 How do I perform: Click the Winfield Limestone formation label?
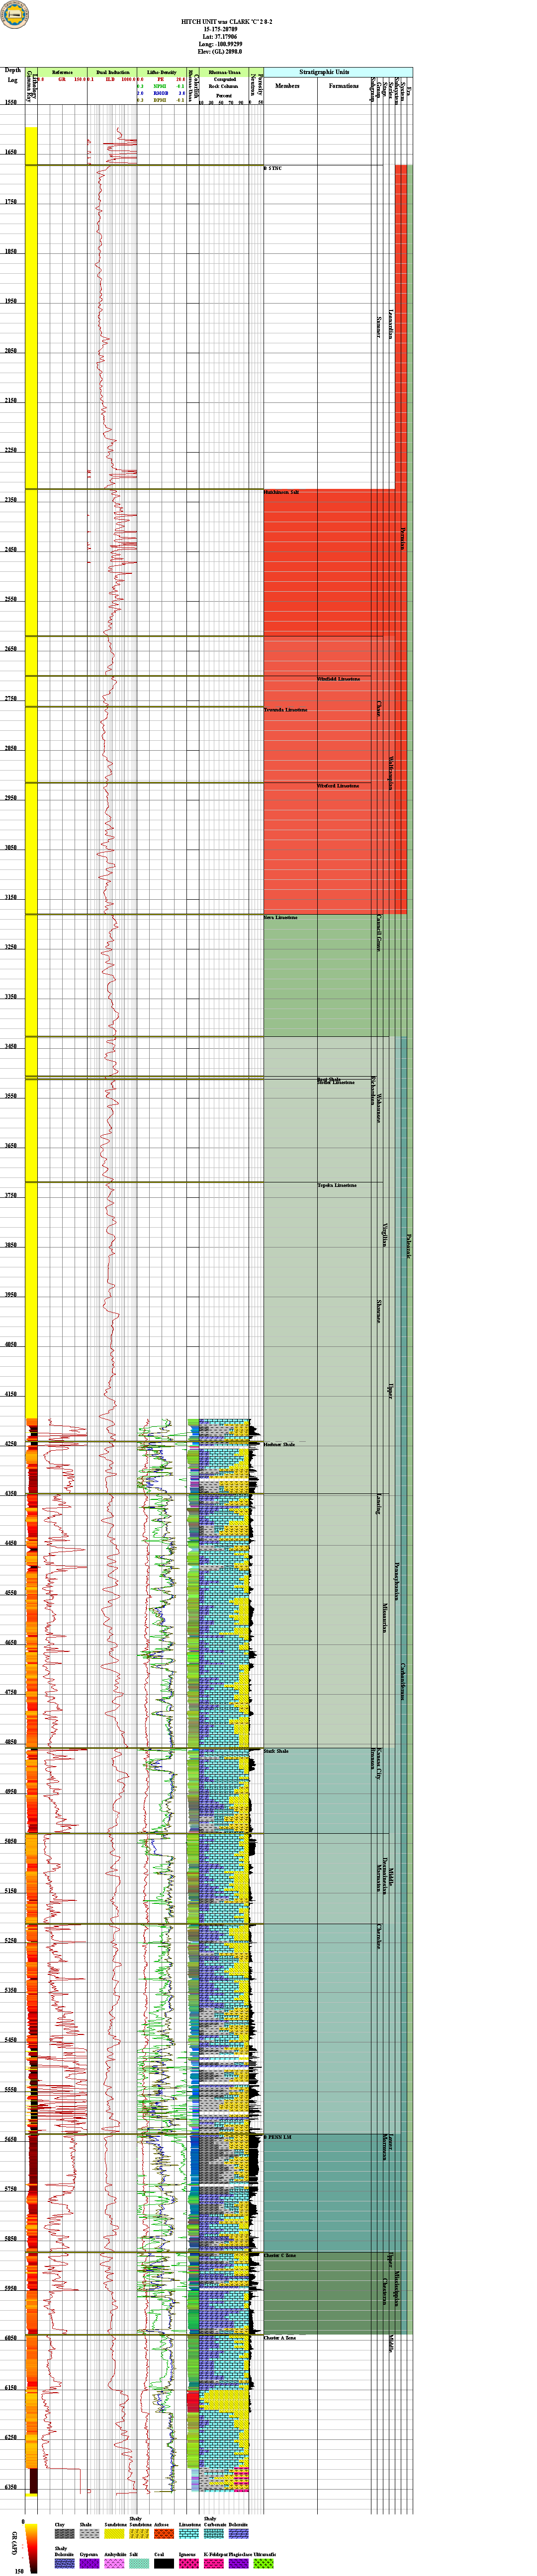[338, 679]
